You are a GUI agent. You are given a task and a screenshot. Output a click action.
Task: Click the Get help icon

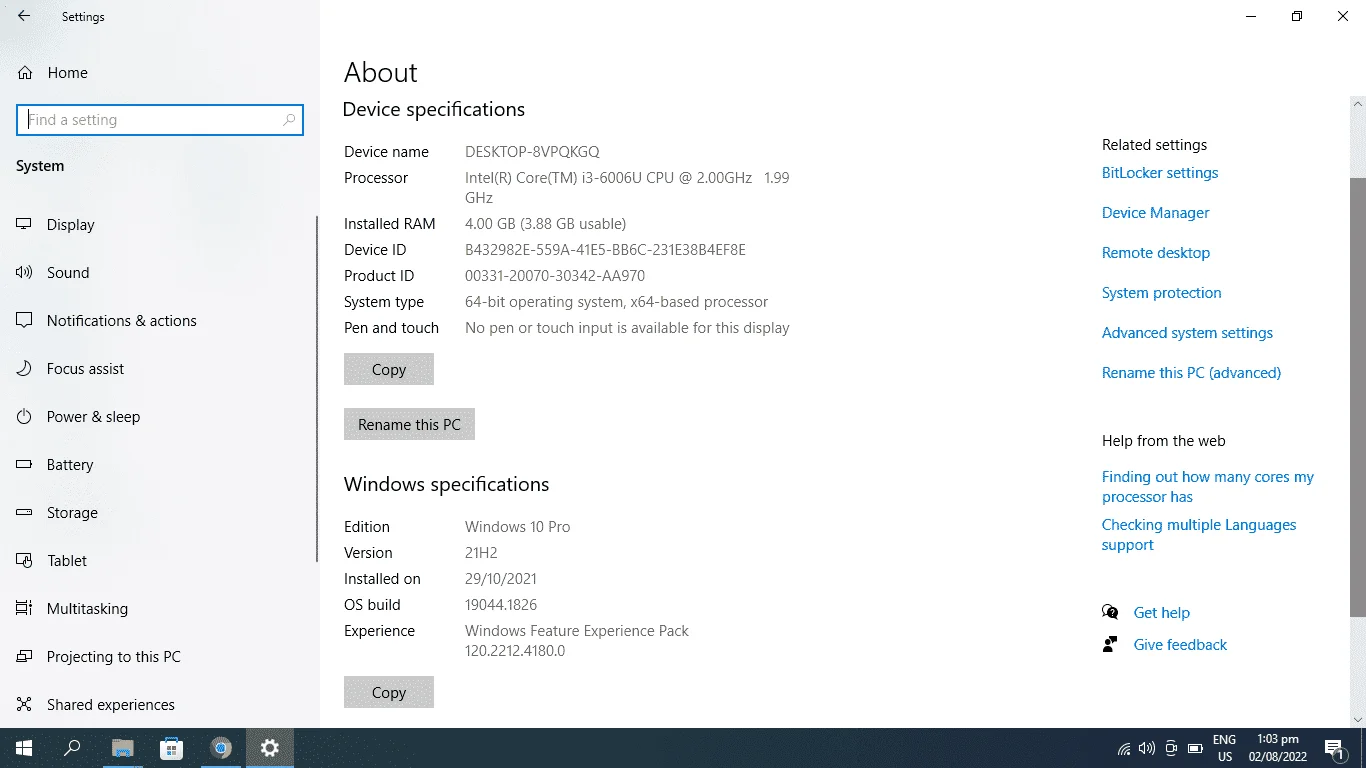[x=1110, y=612]
